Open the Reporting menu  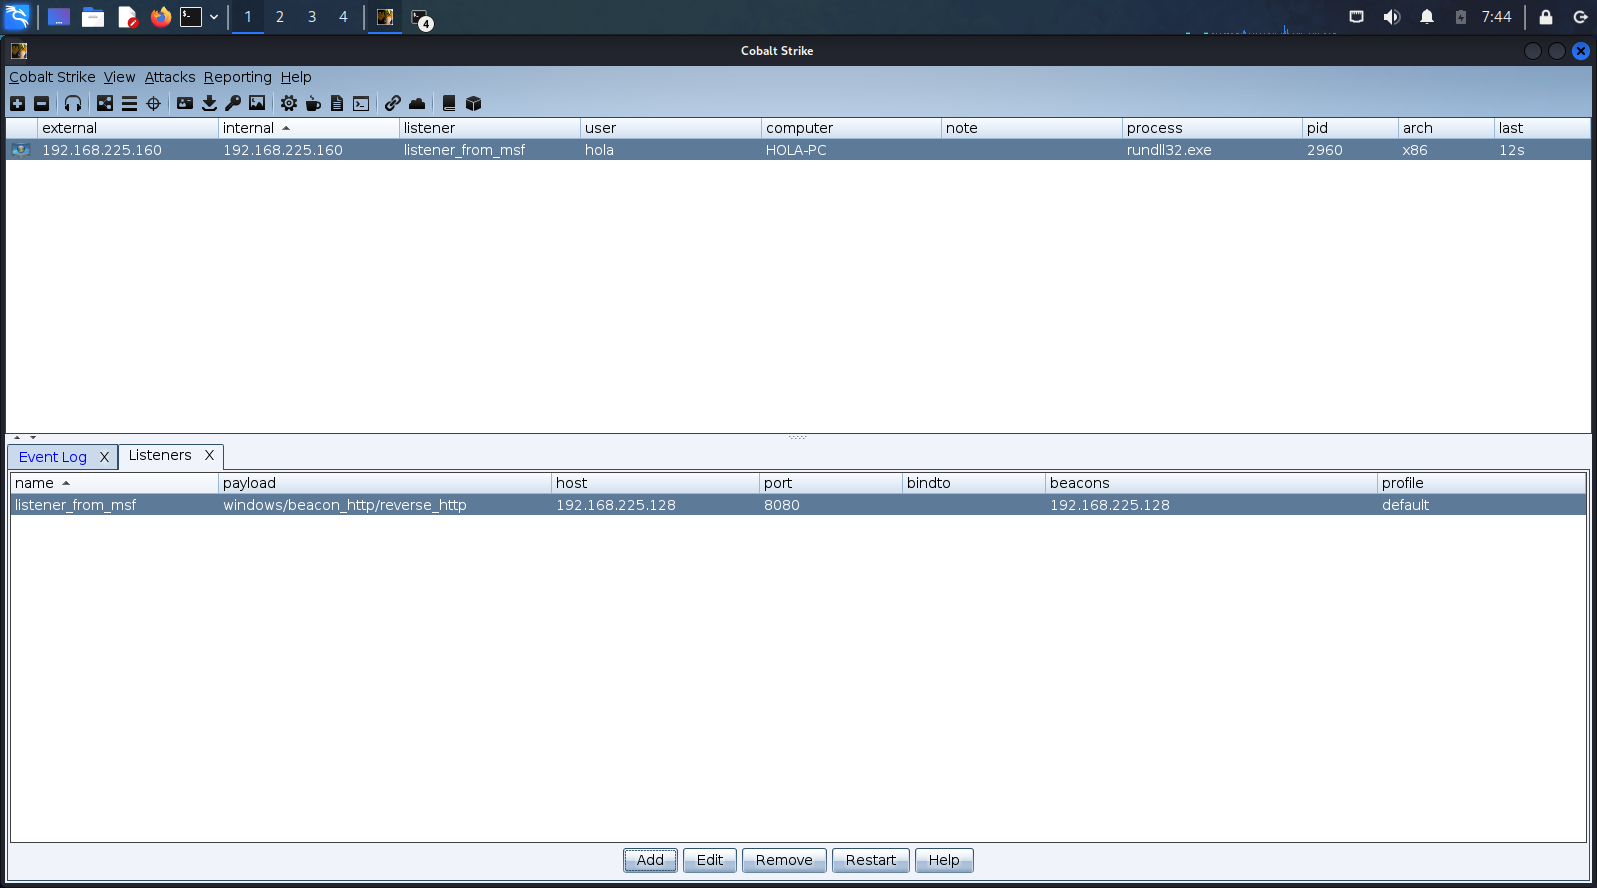238,77
